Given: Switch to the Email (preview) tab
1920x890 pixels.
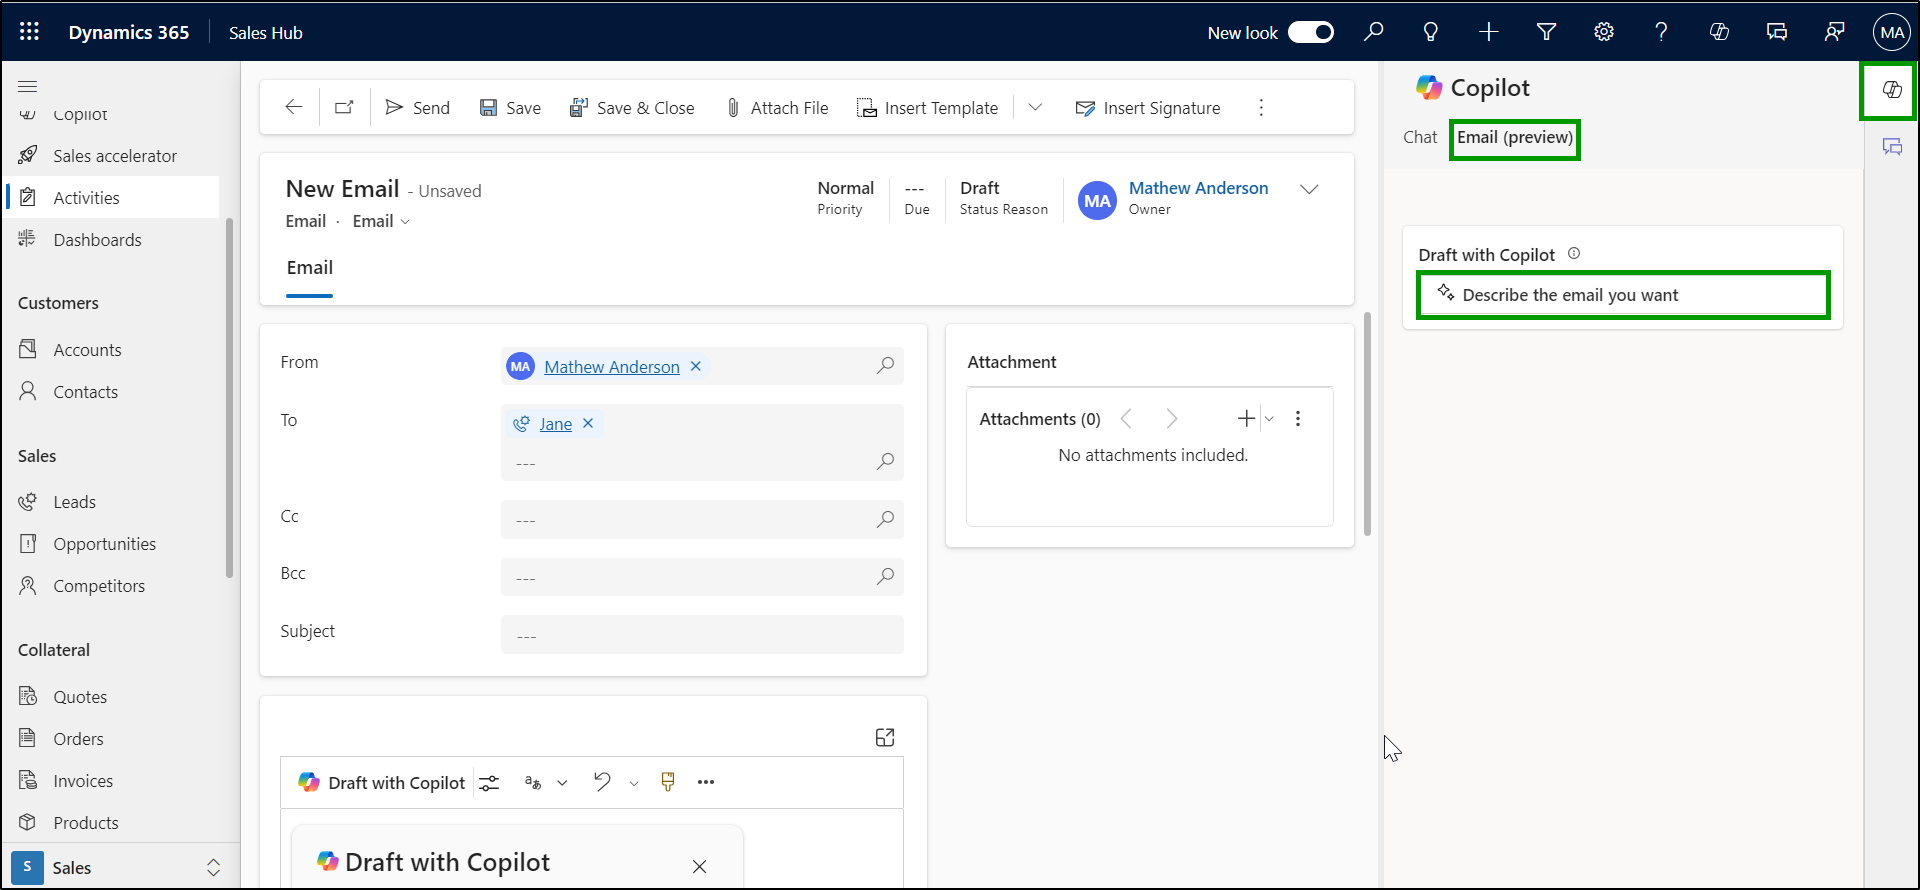Looking at the screenshot, I should tap(1515, 137).
